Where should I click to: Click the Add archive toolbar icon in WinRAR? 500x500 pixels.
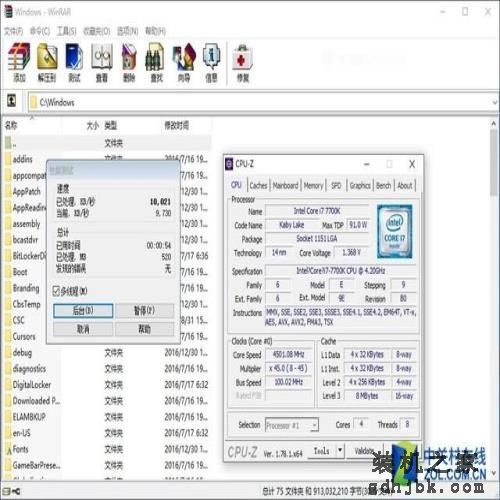pyautogui.click(x=19, y=63)
